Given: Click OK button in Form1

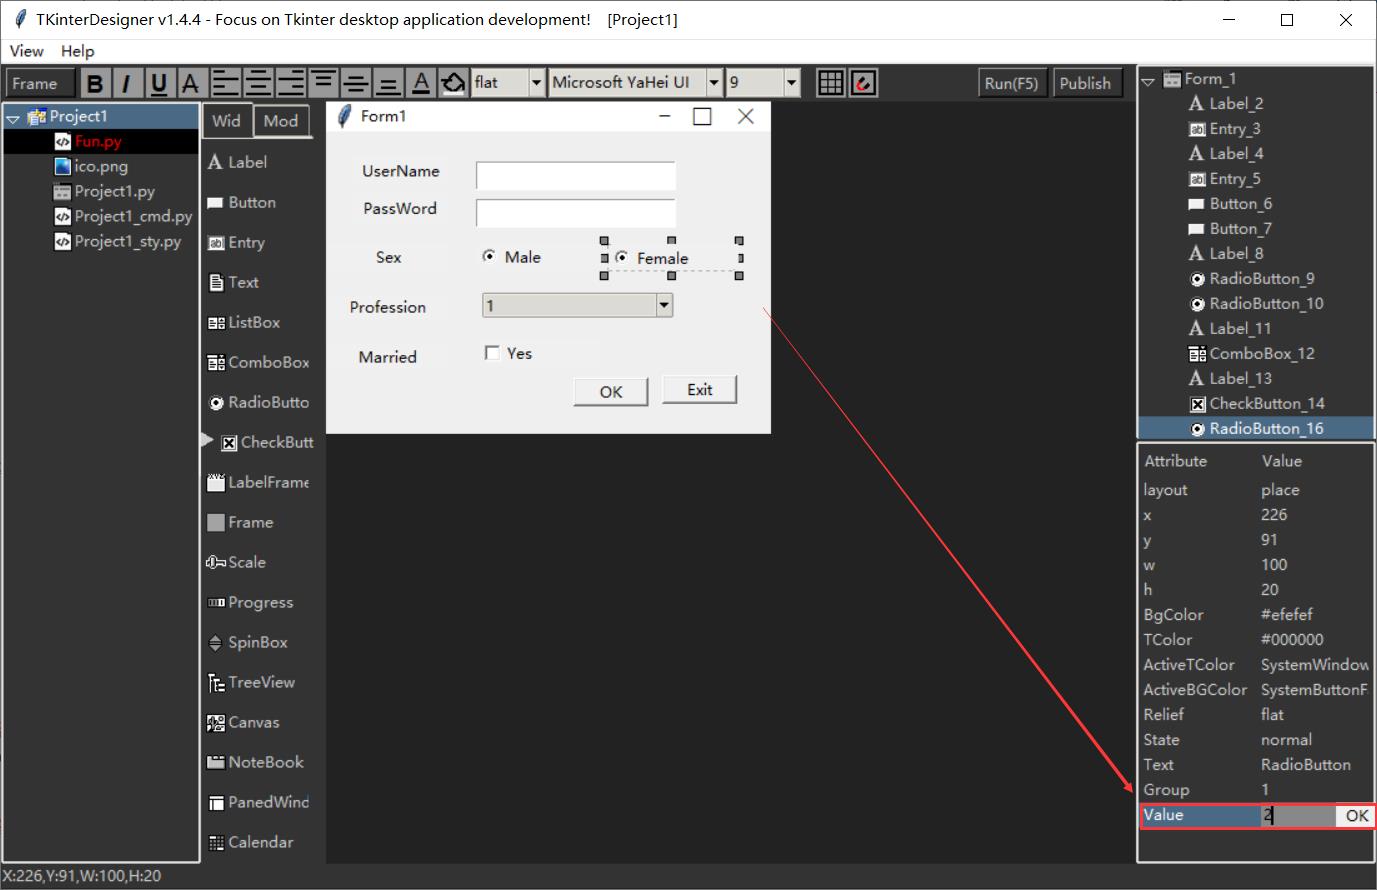Looking at the screenshot, I should 611,392.
